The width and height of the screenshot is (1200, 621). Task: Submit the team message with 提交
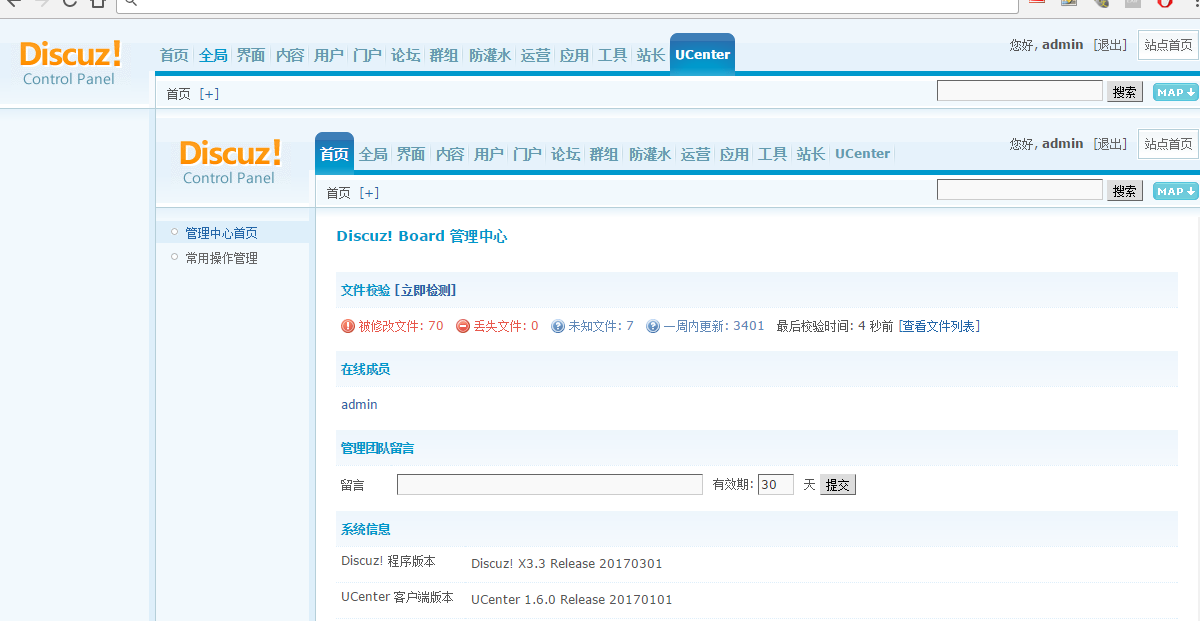click(838, 485)
